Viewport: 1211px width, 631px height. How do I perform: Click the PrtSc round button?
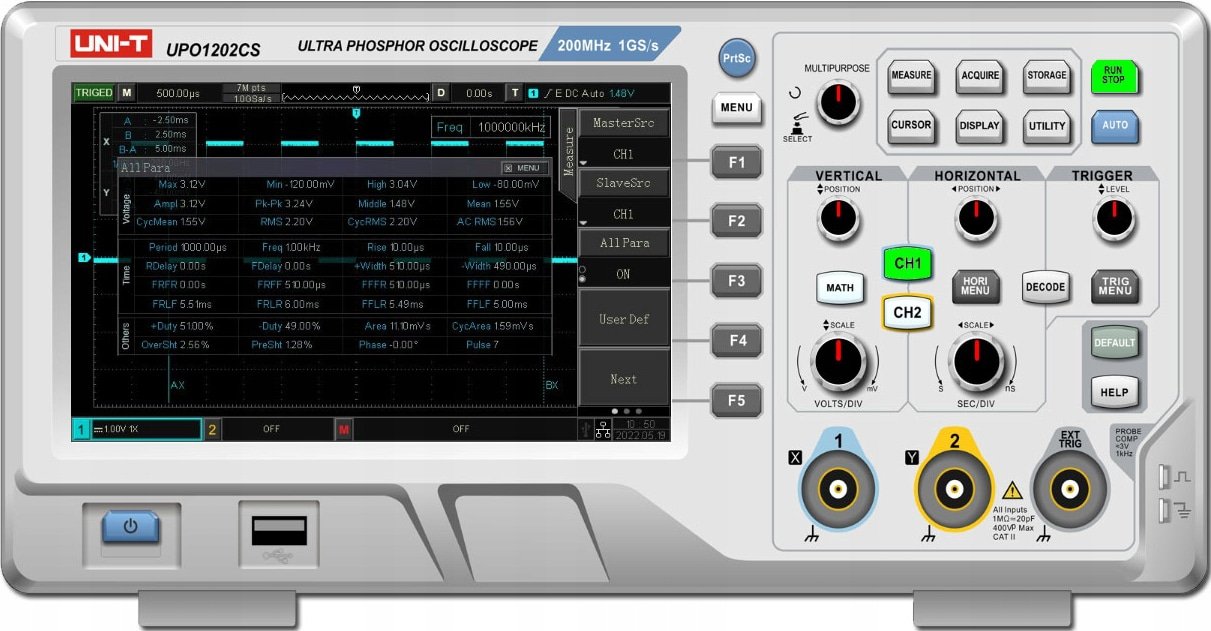(x=736, y=58)
